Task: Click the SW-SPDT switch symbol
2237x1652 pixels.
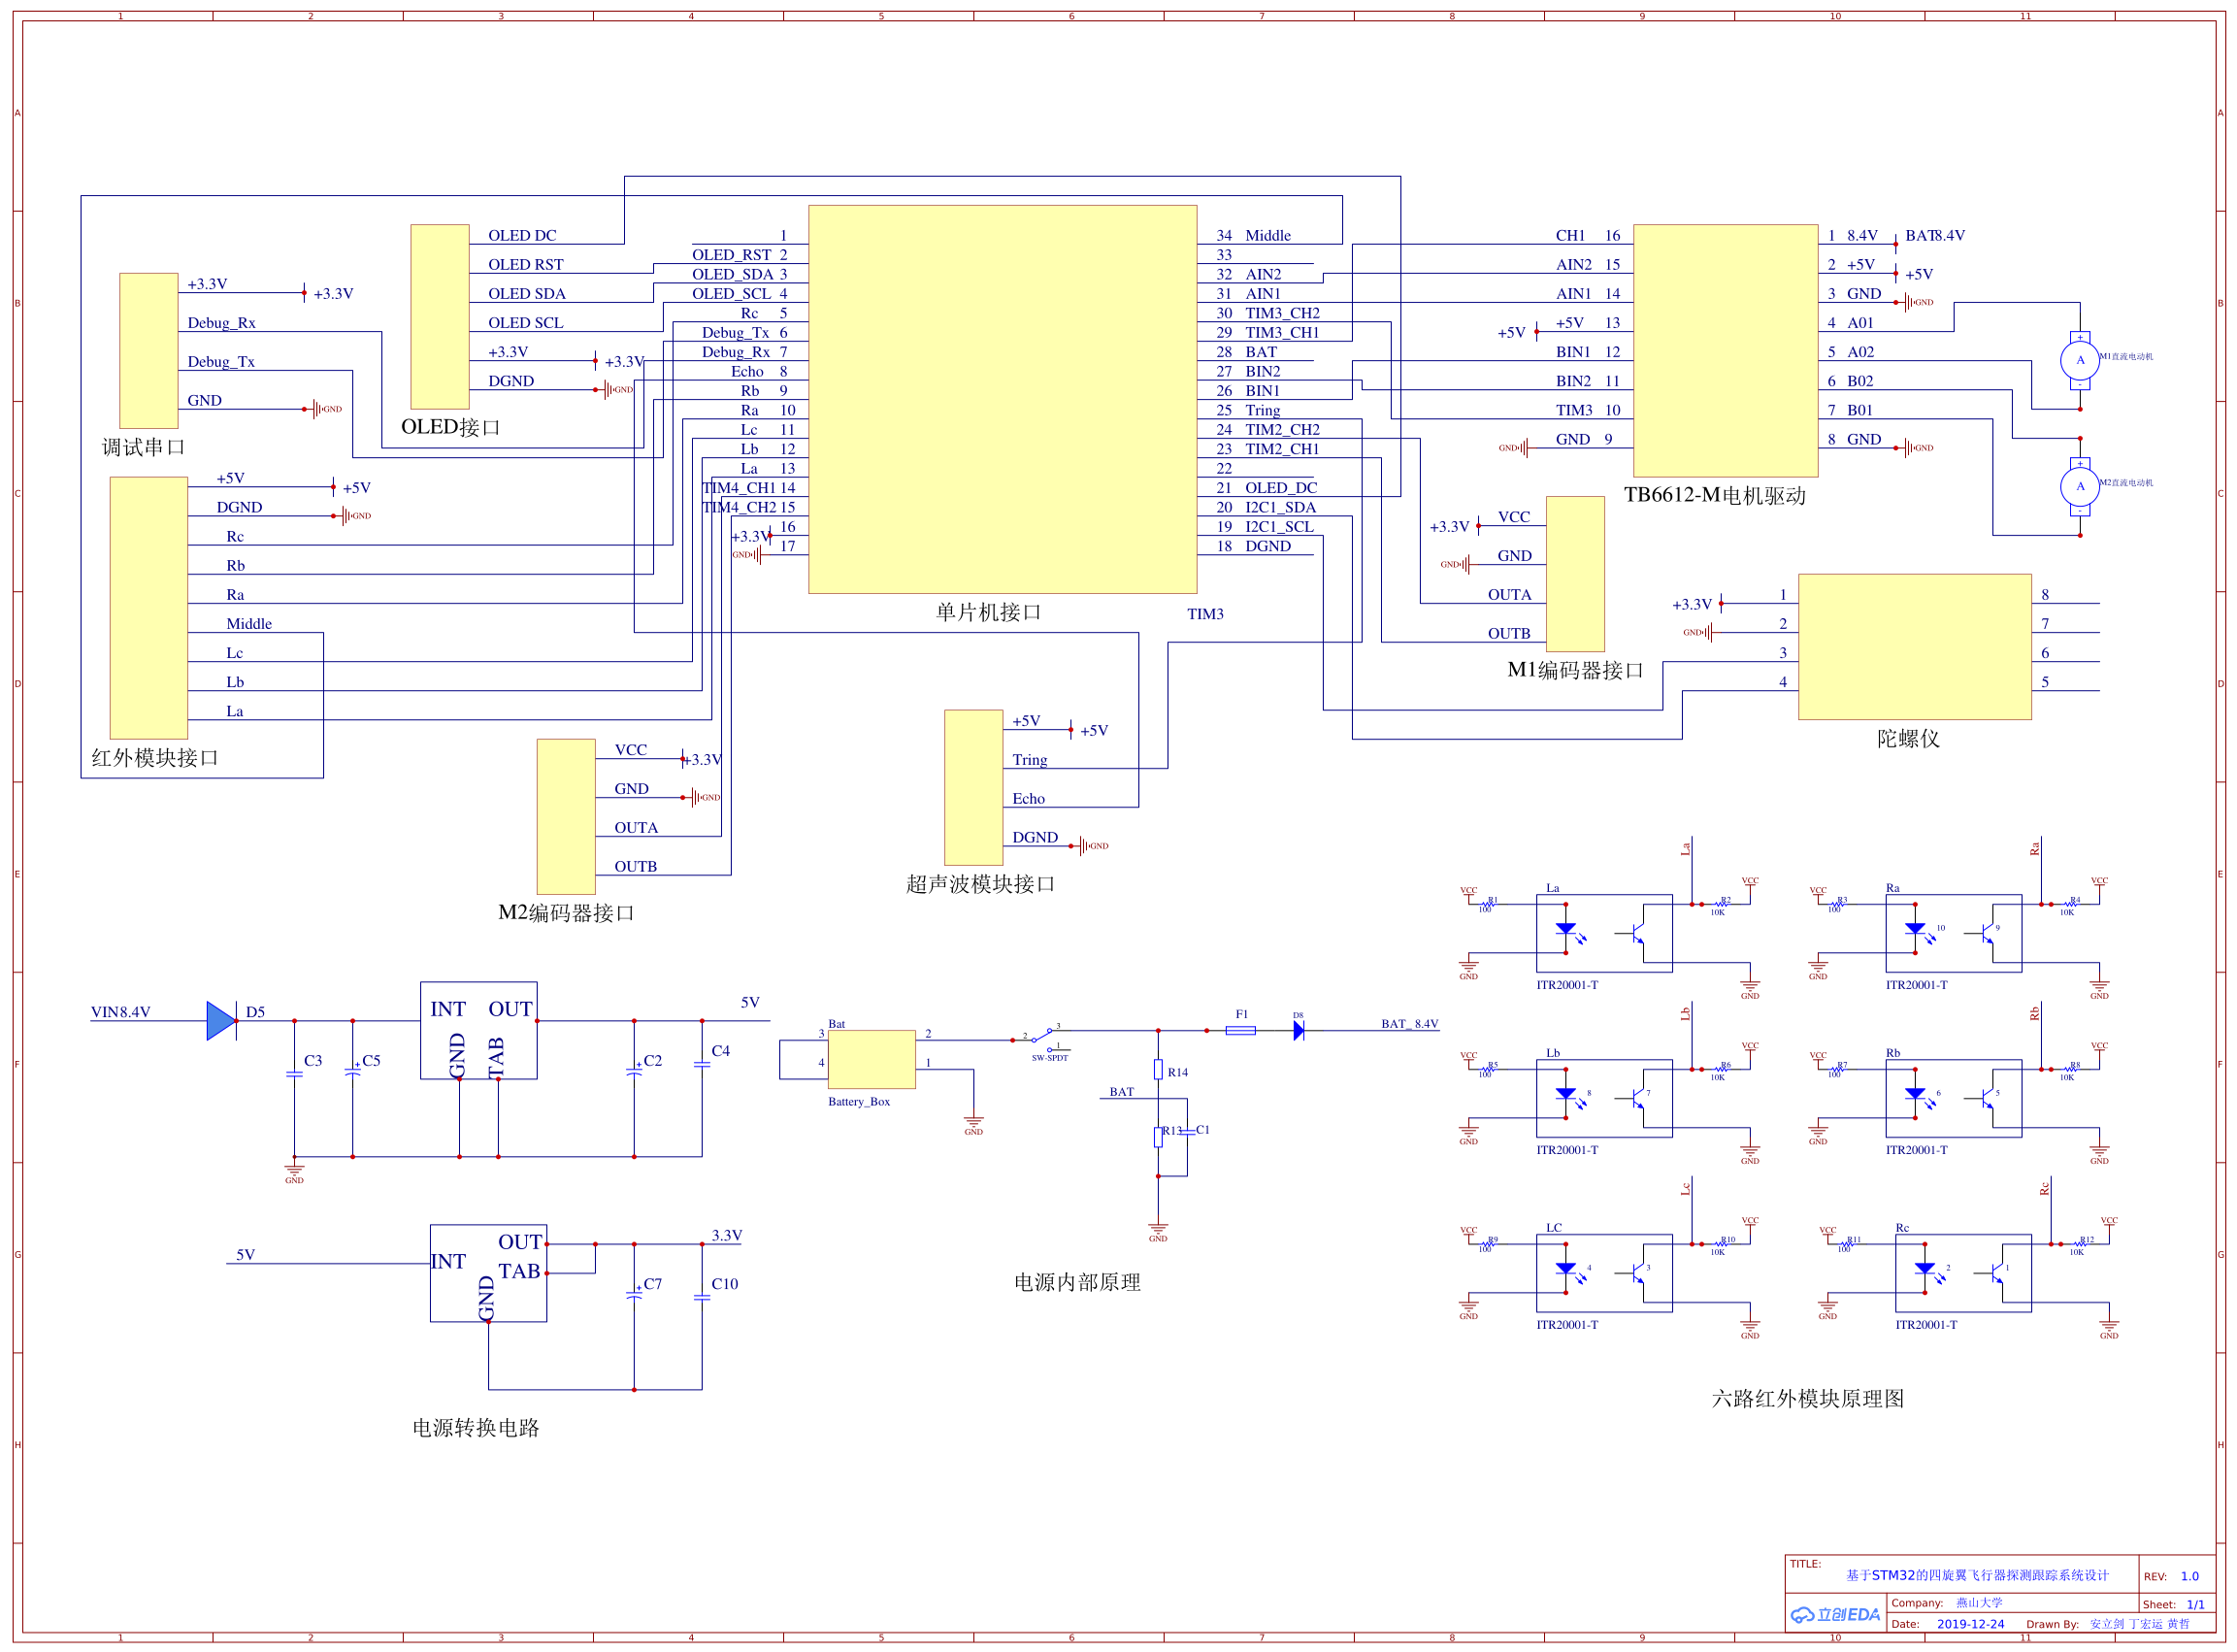Action: coord(1048,1038)
